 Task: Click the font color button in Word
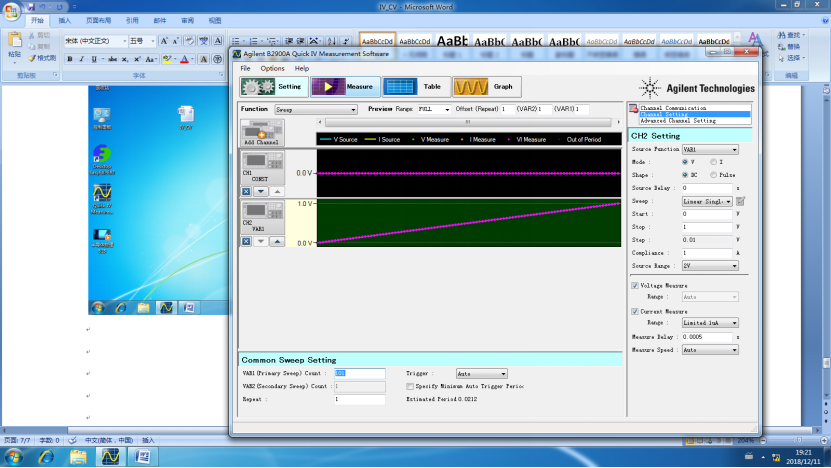184,59
